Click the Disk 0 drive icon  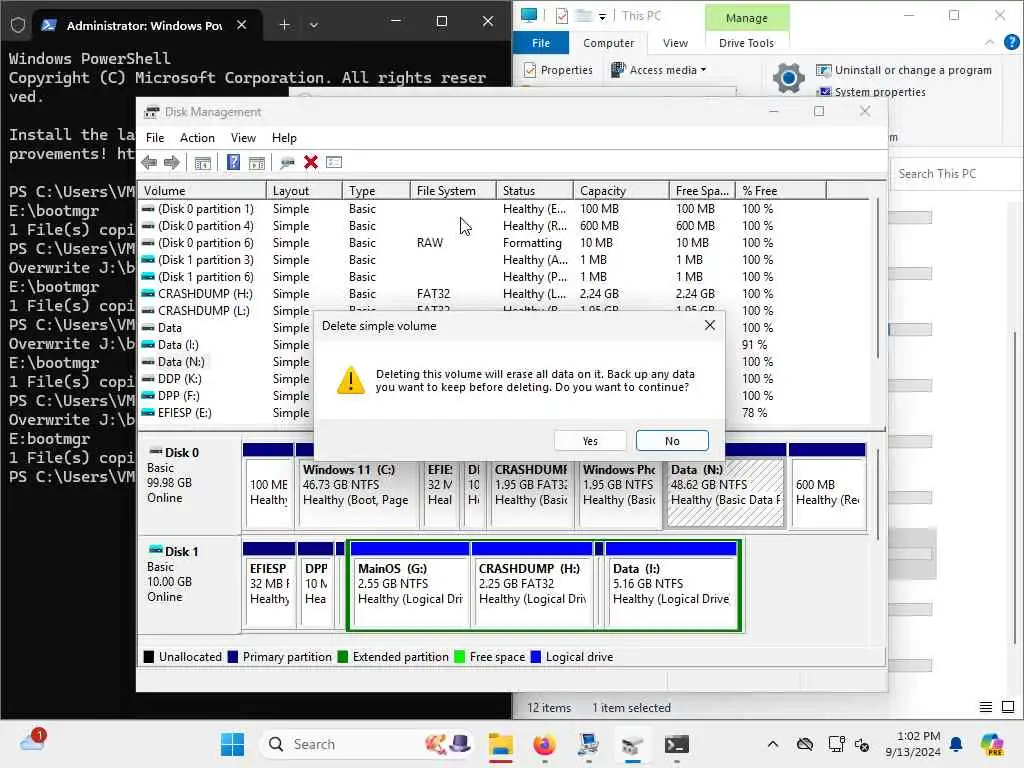point(155,452)
